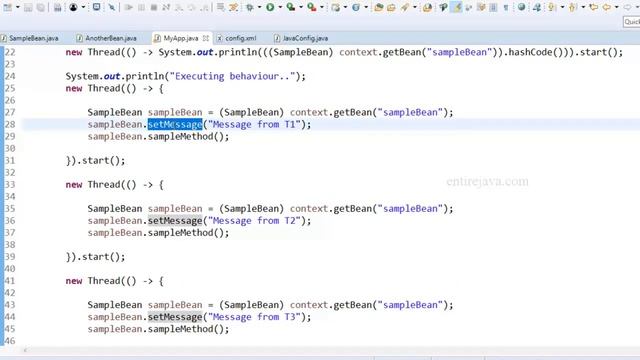Click the Last Edit Location icon
Image resolution: width=640 pixels, height=360 pixels.
(x=594, y=7)
